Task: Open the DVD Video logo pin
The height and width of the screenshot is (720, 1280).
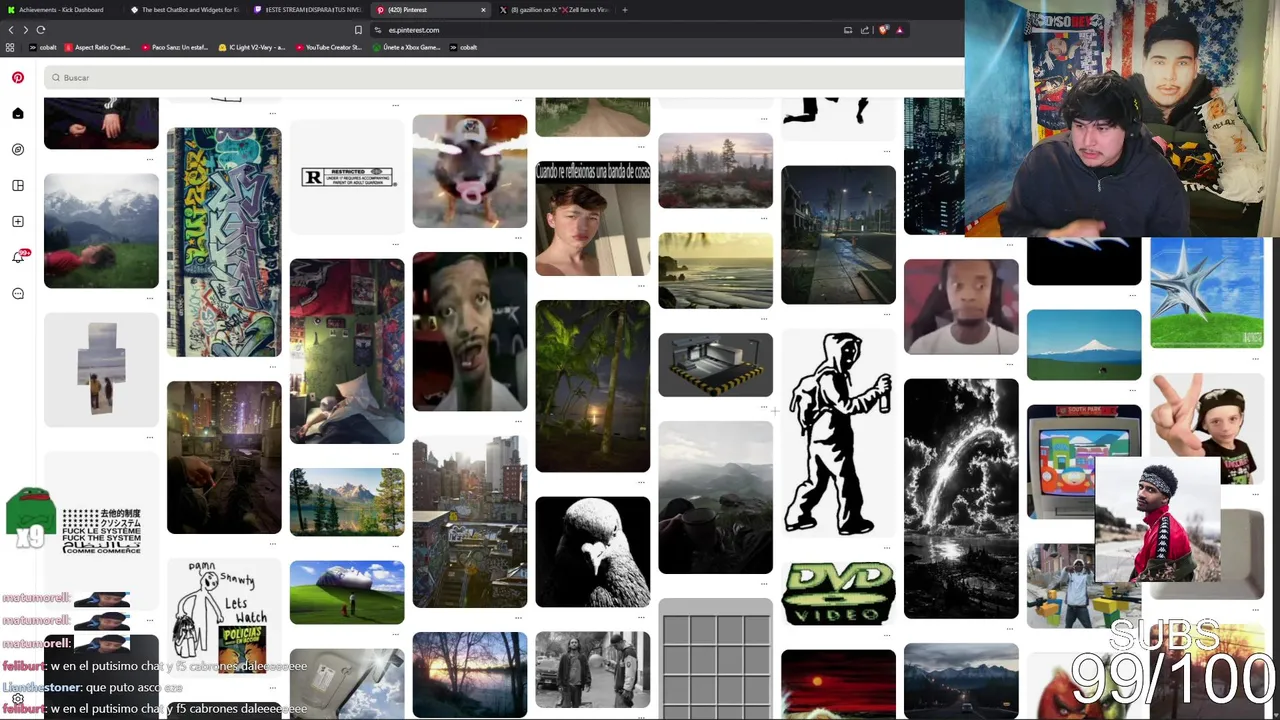Action: coord(838,594)
